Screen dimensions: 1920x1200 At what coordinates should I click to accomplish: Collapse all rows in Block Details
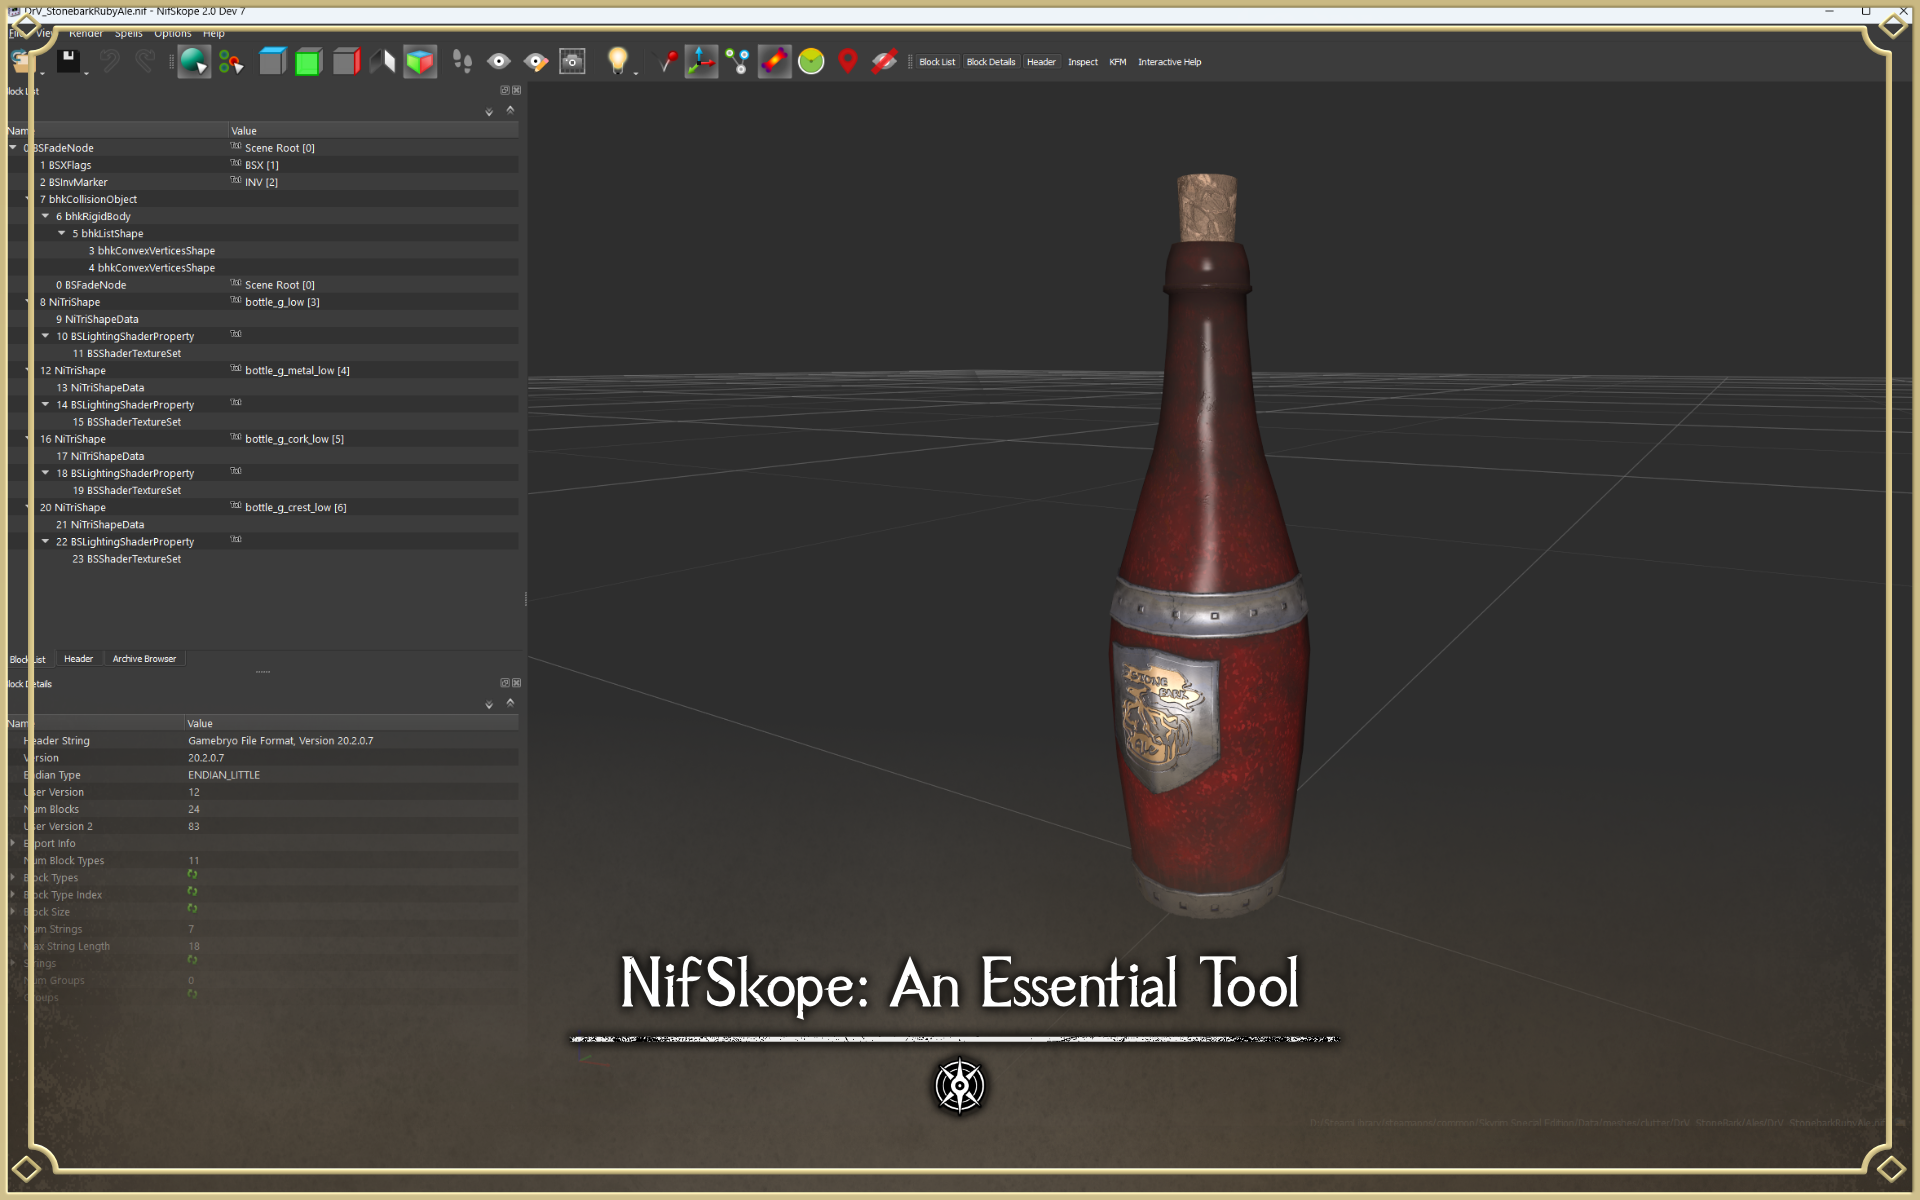click(510, 703)
